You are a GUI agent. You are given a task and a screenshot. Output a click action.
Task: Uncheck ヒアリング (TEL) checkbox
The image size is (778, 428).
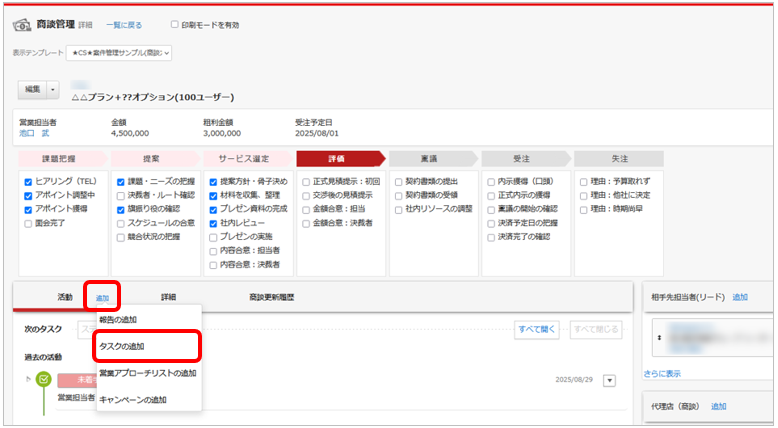point(27,181)
